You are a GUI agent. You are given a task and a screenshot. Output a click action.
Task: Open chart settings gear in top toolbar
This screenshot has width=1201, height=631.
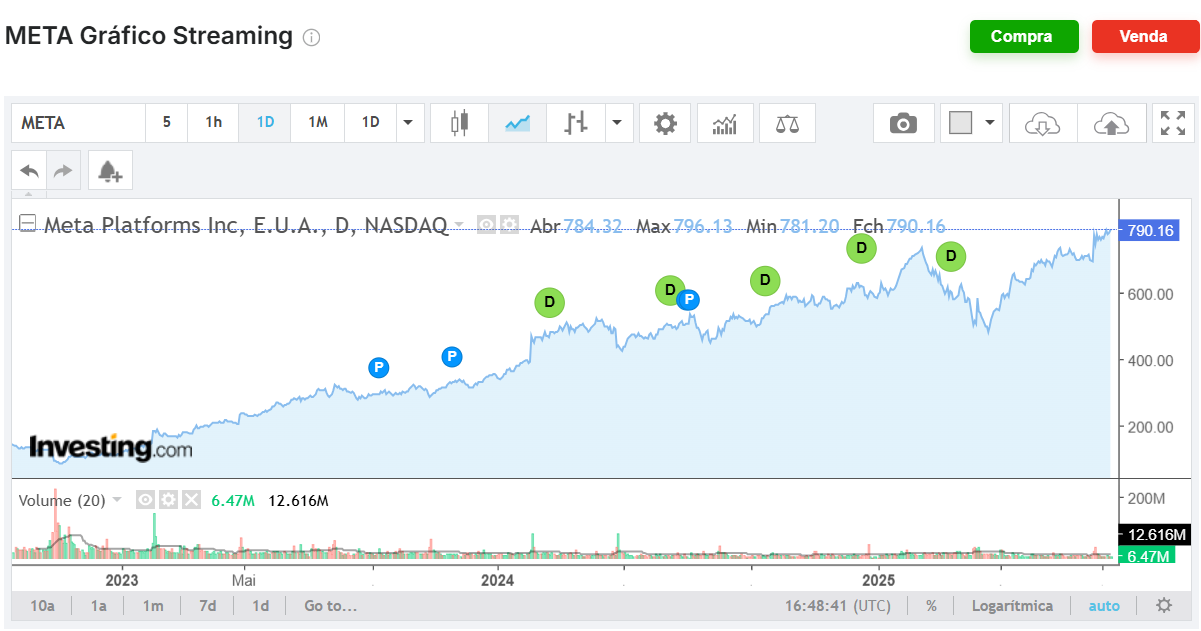[x=665, y=123]
